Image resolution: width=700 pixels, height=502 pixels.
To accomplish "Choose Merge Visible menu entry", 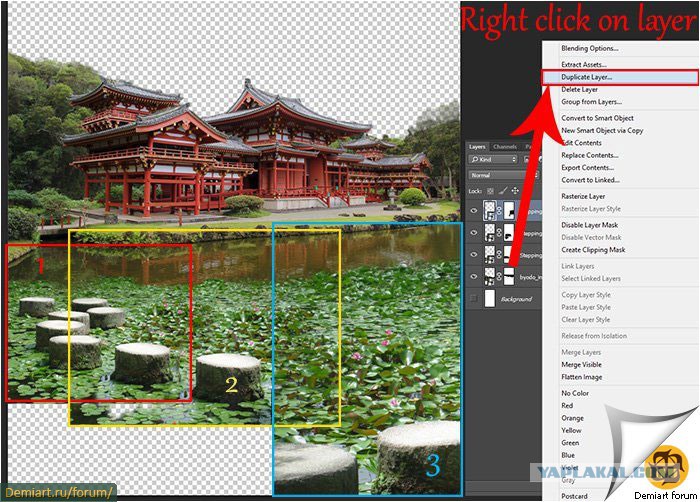I will click(581, 364).
